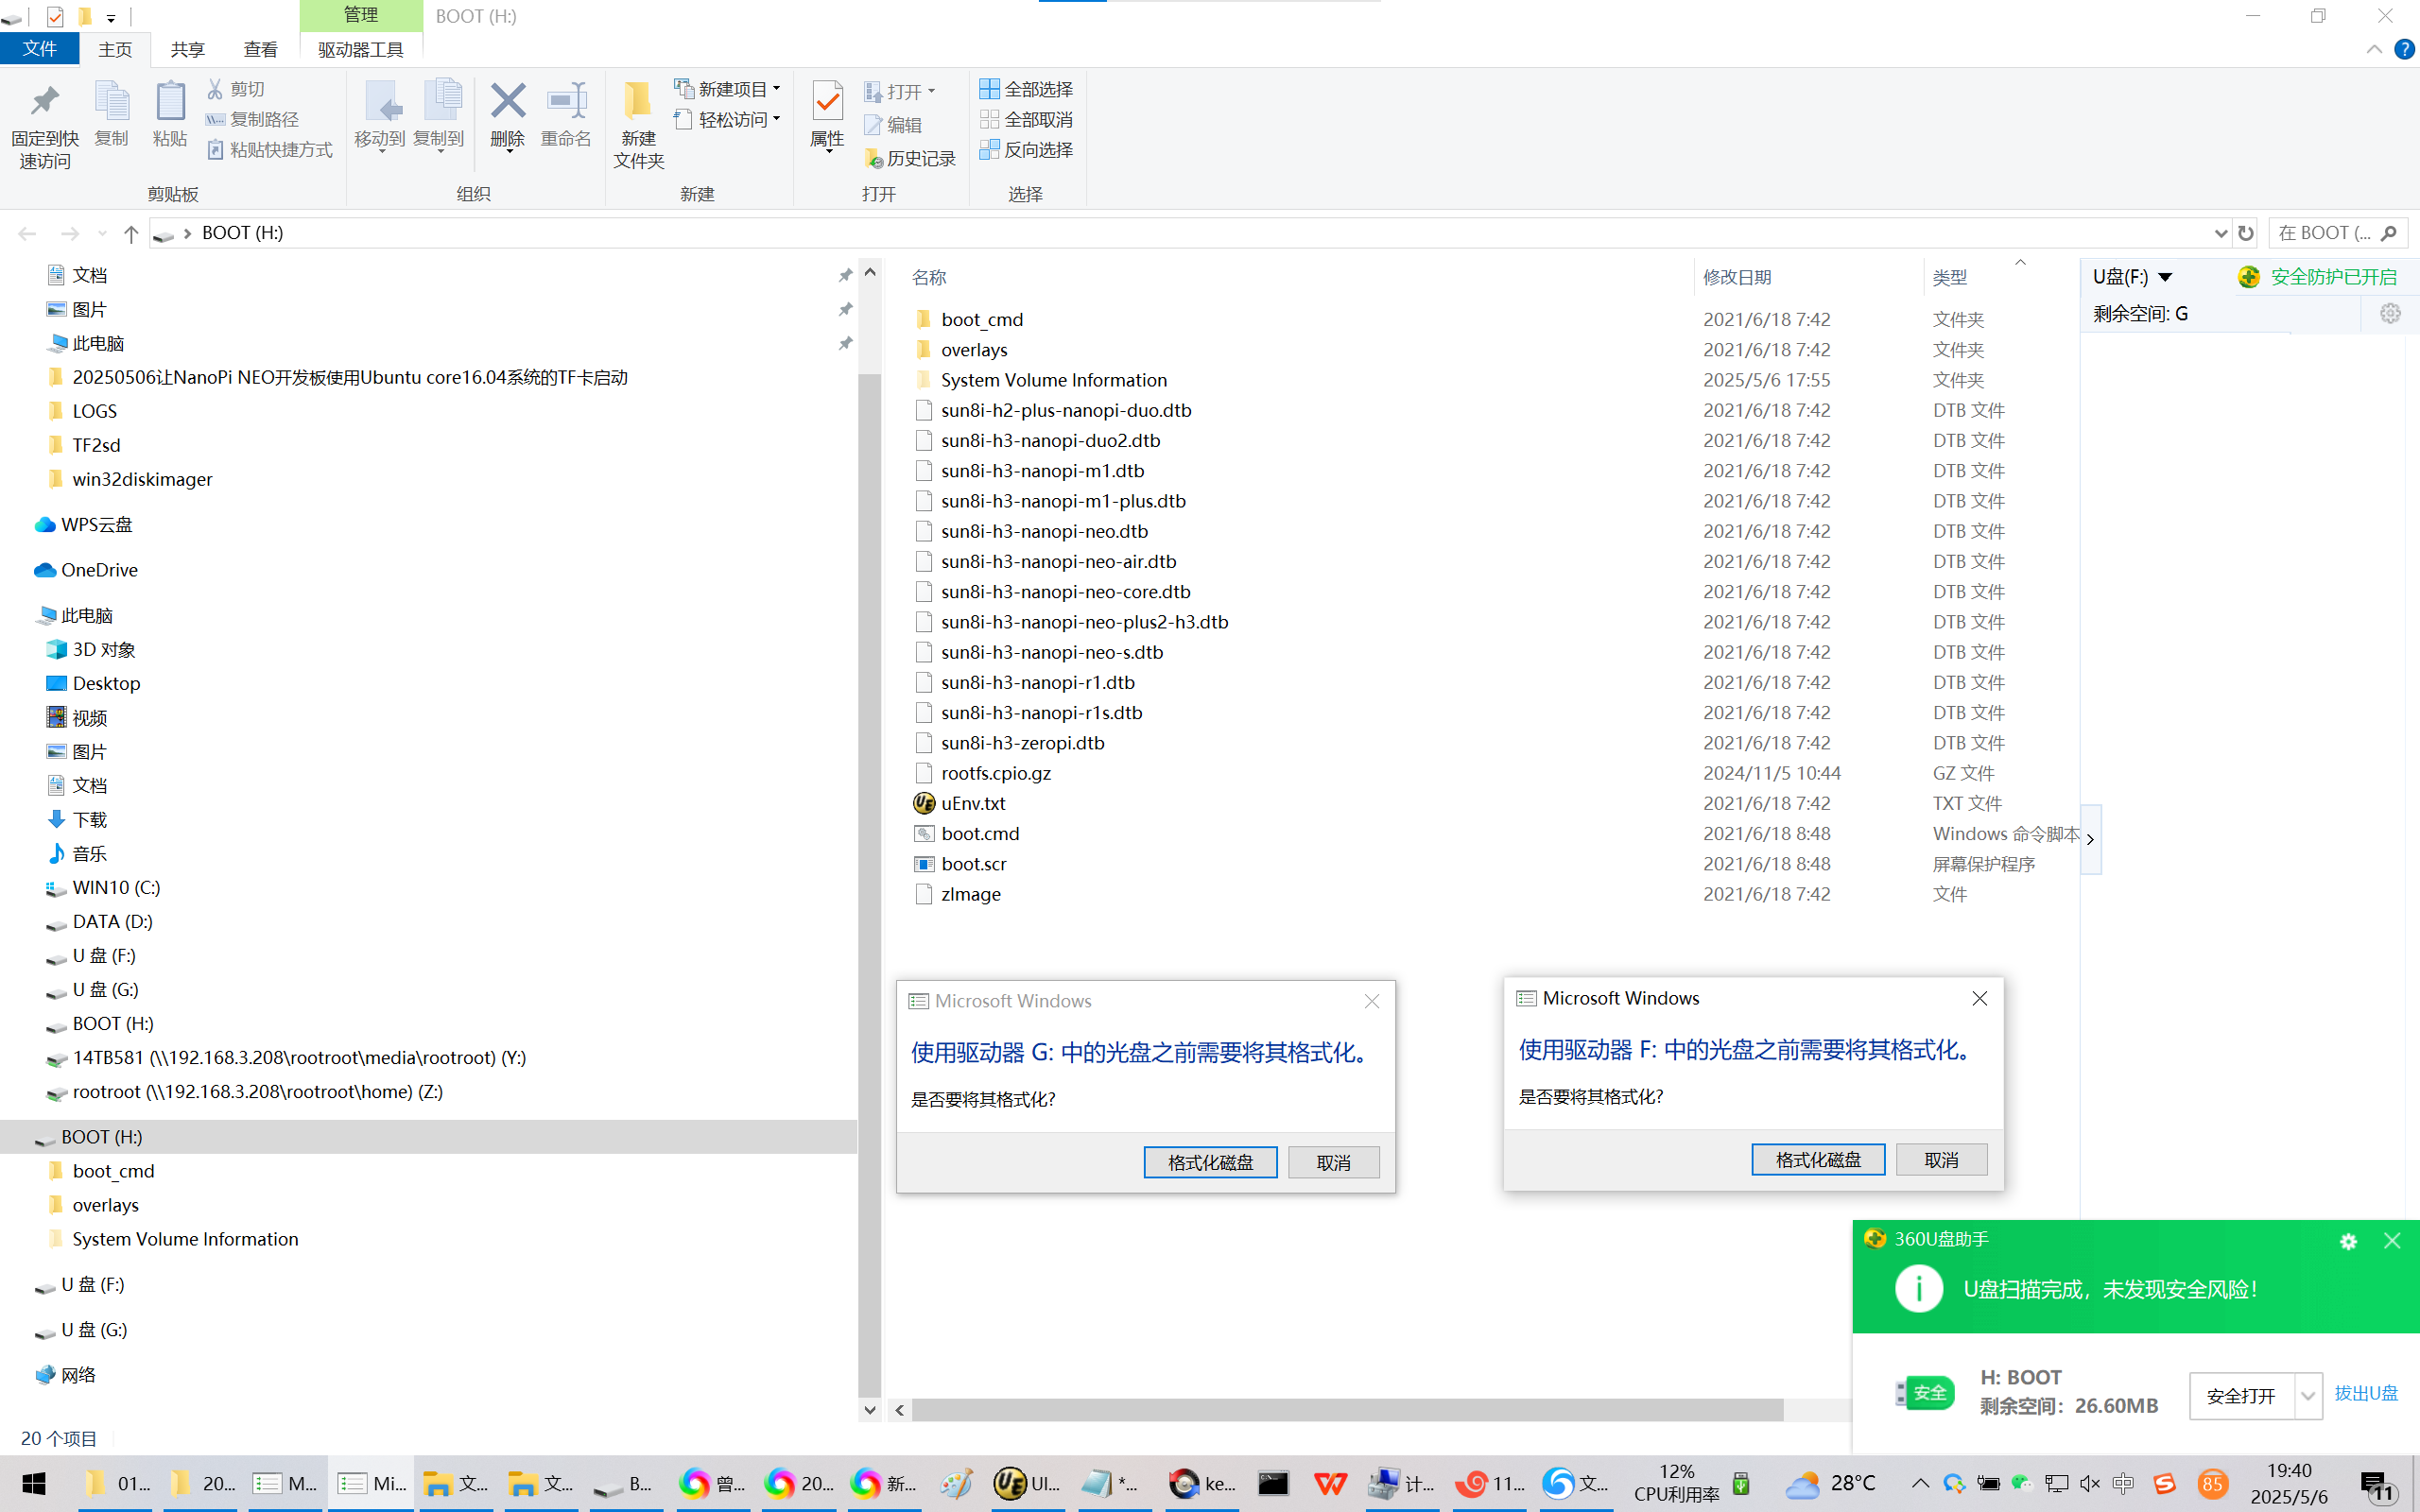Click the up-directory arrow icon
Viewport: 2420px width, 1512px height.
point(131,233)
